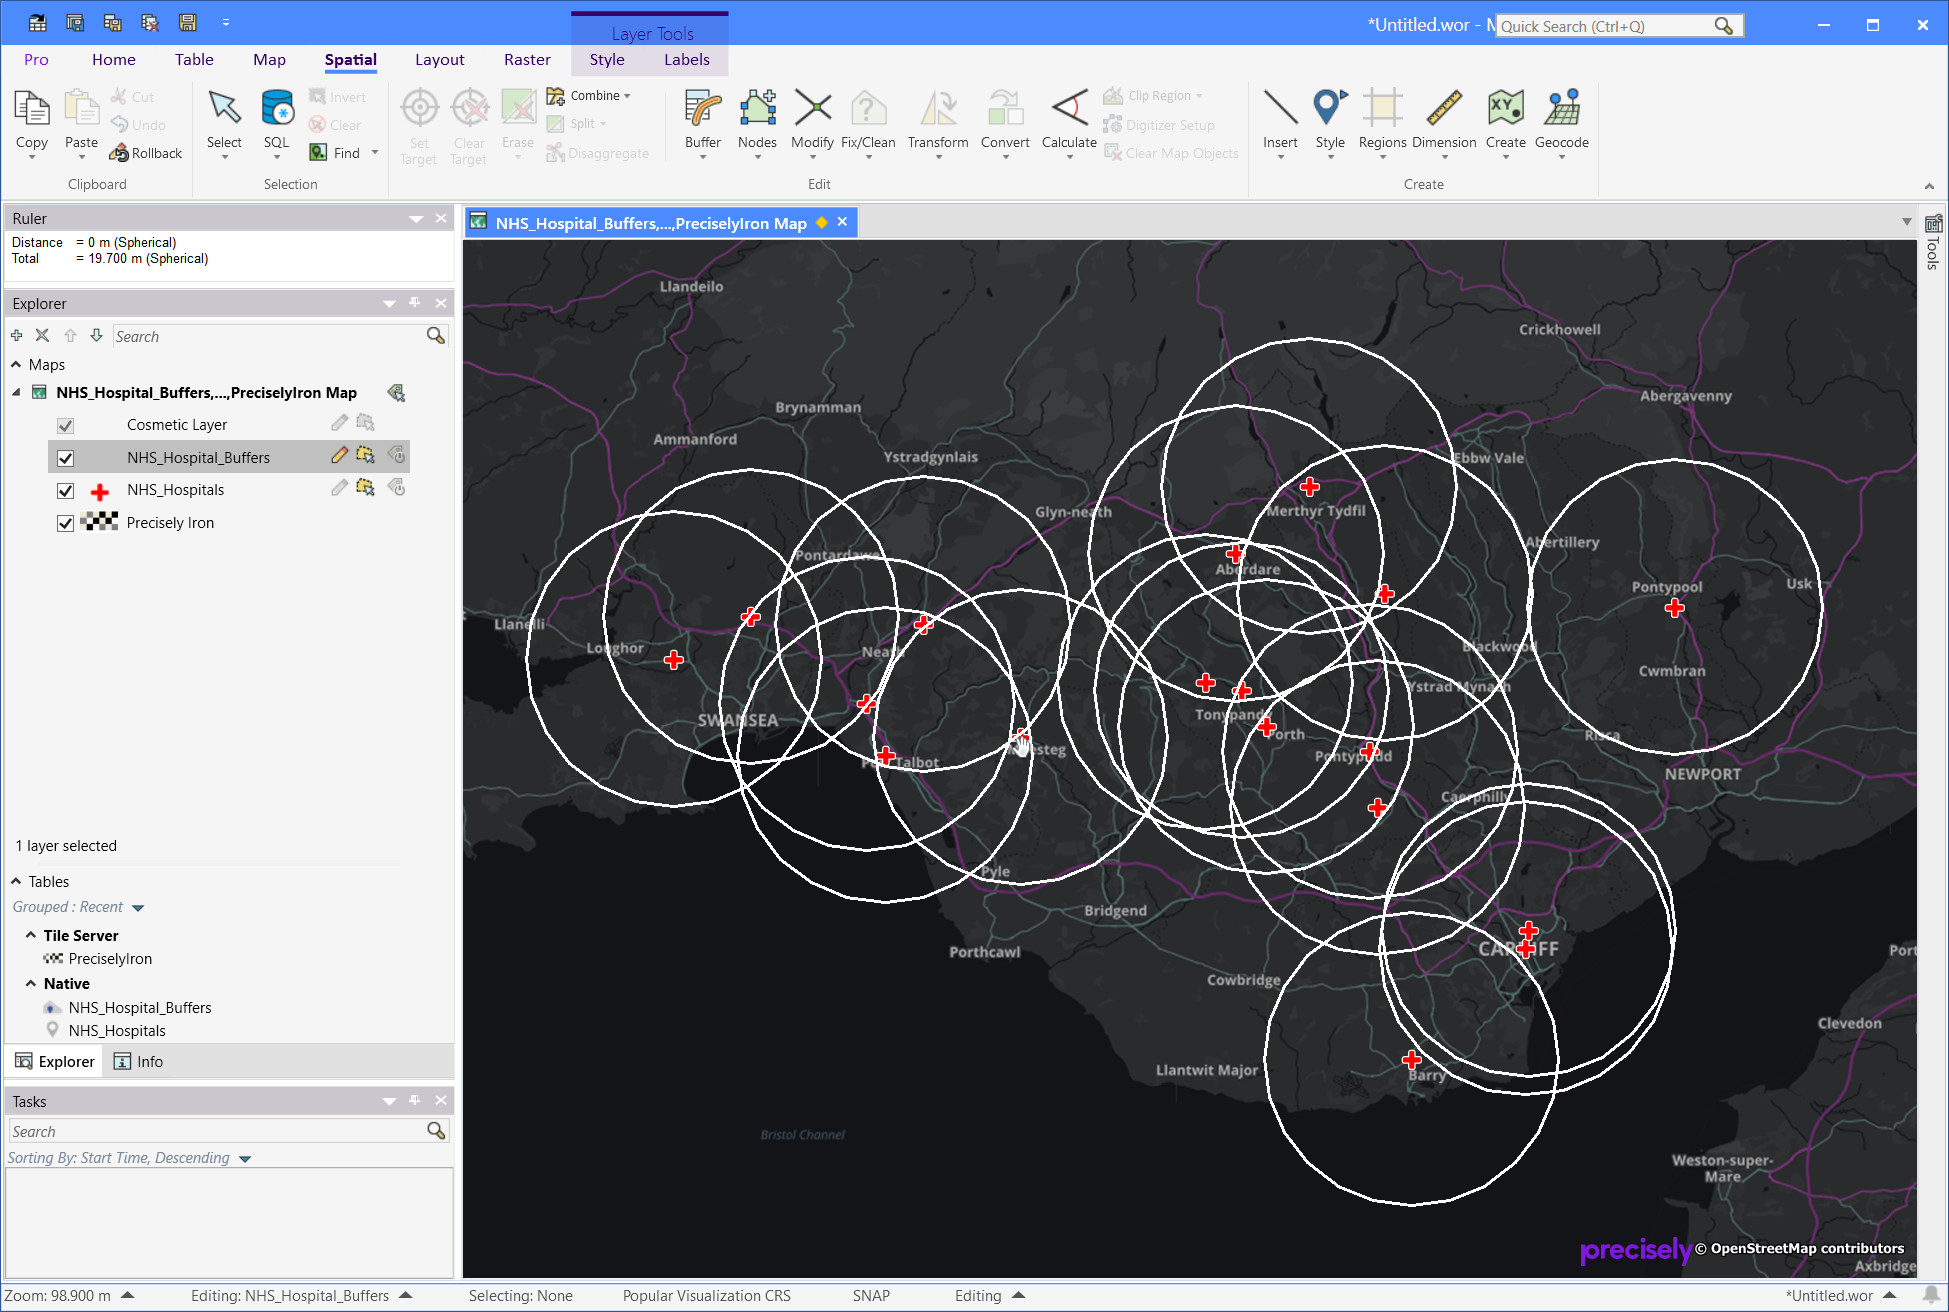
Task: Toggle Cosmetic Layer visibility
Action: tap(65, 425)
